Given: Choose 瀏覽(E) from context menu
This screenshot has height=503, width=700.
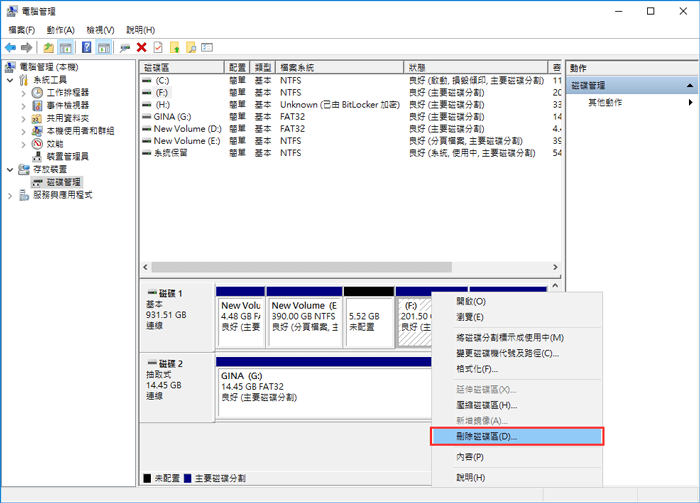Looking at the screenshot, I should click(517, 317).
